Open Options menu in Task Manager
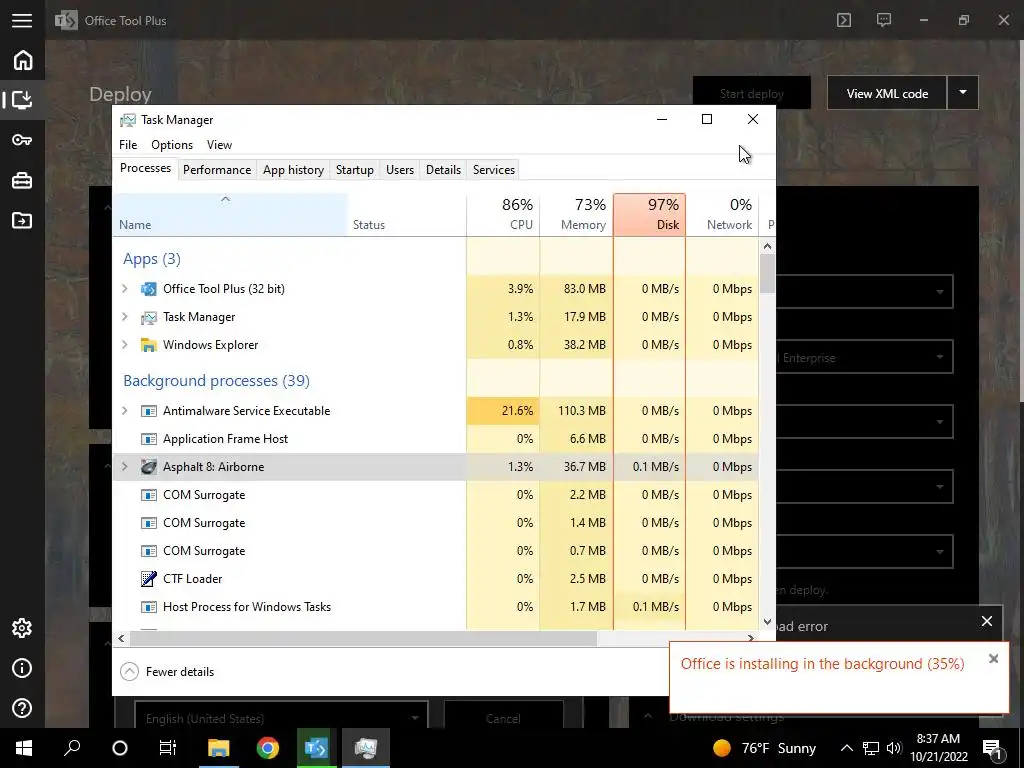Screen dimensions: 1024x768 pyautogui.click(x=172, y=145)
